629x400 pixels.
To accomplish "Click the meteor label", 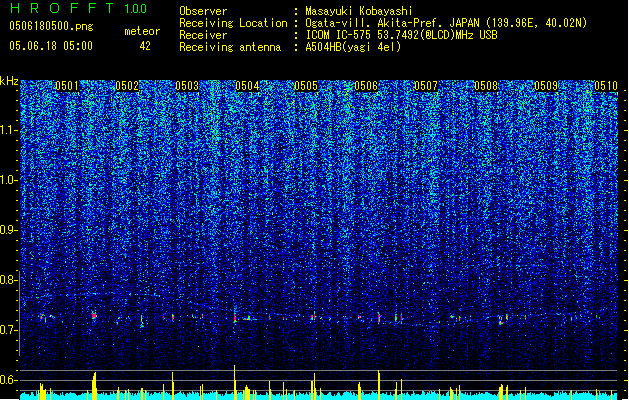I will point(142,31).
